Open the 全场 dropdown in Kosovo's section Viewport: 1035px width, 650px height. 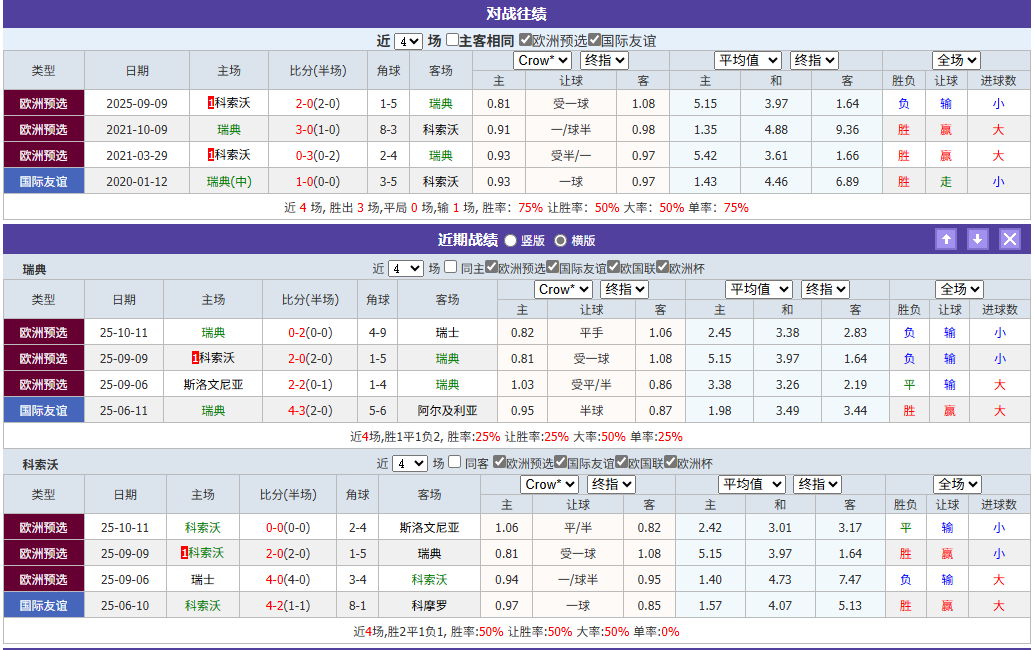tap(957, 483)
